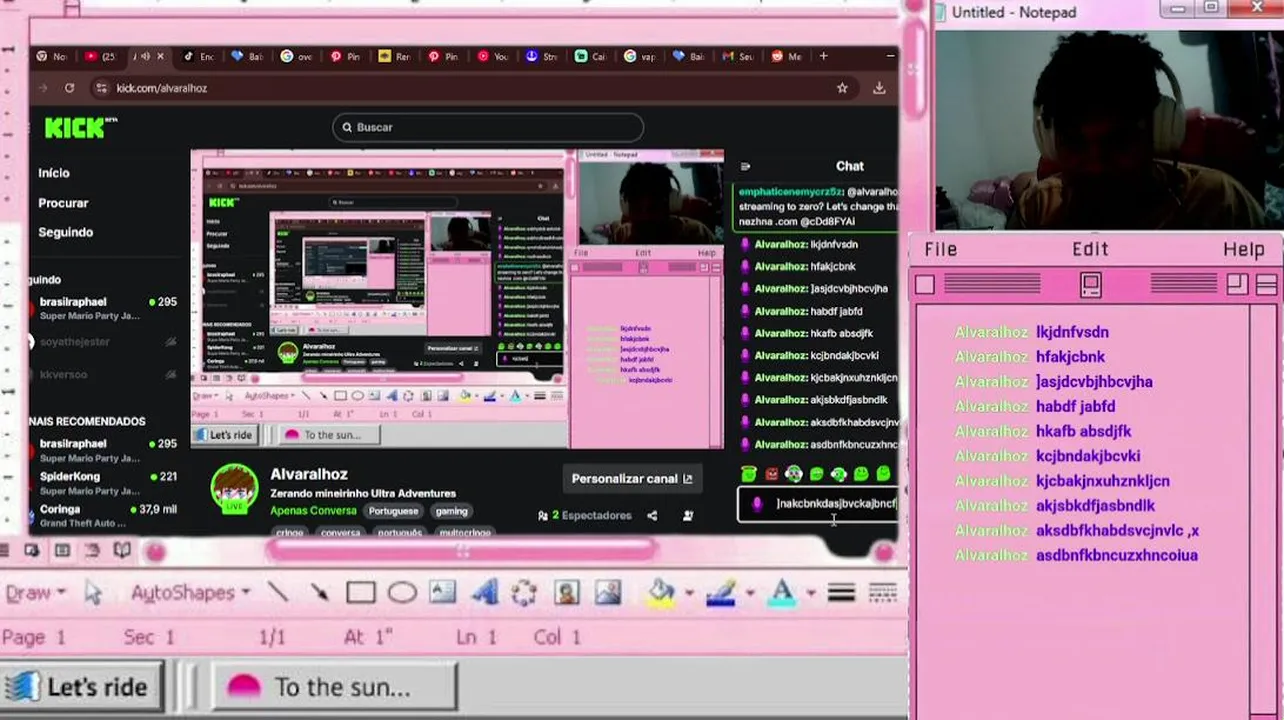
Task: Apply Font Color letter A
Action: 783,593
